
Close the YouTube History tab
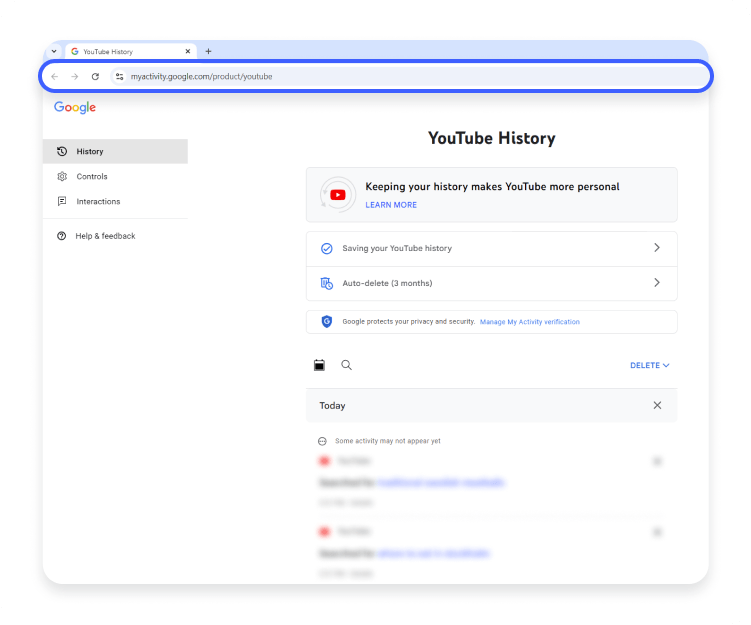[188, 51]
